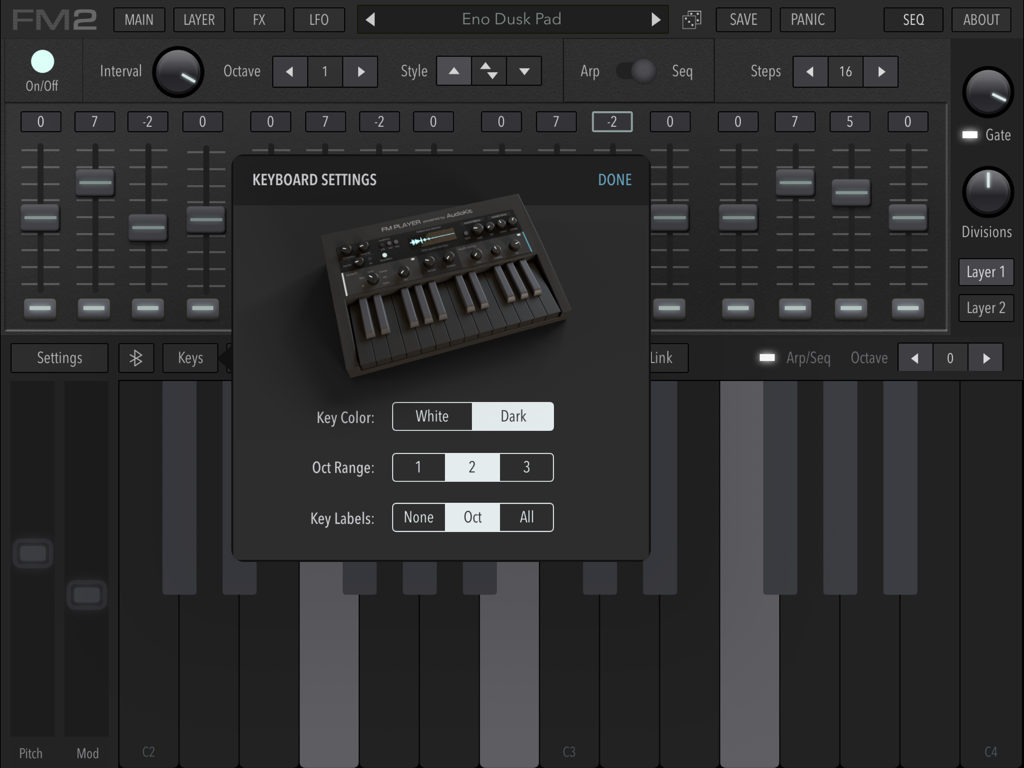Open Bluetooth MIDI settings
The height and width of the screenshot is (768, 1024).
point(136,357)
